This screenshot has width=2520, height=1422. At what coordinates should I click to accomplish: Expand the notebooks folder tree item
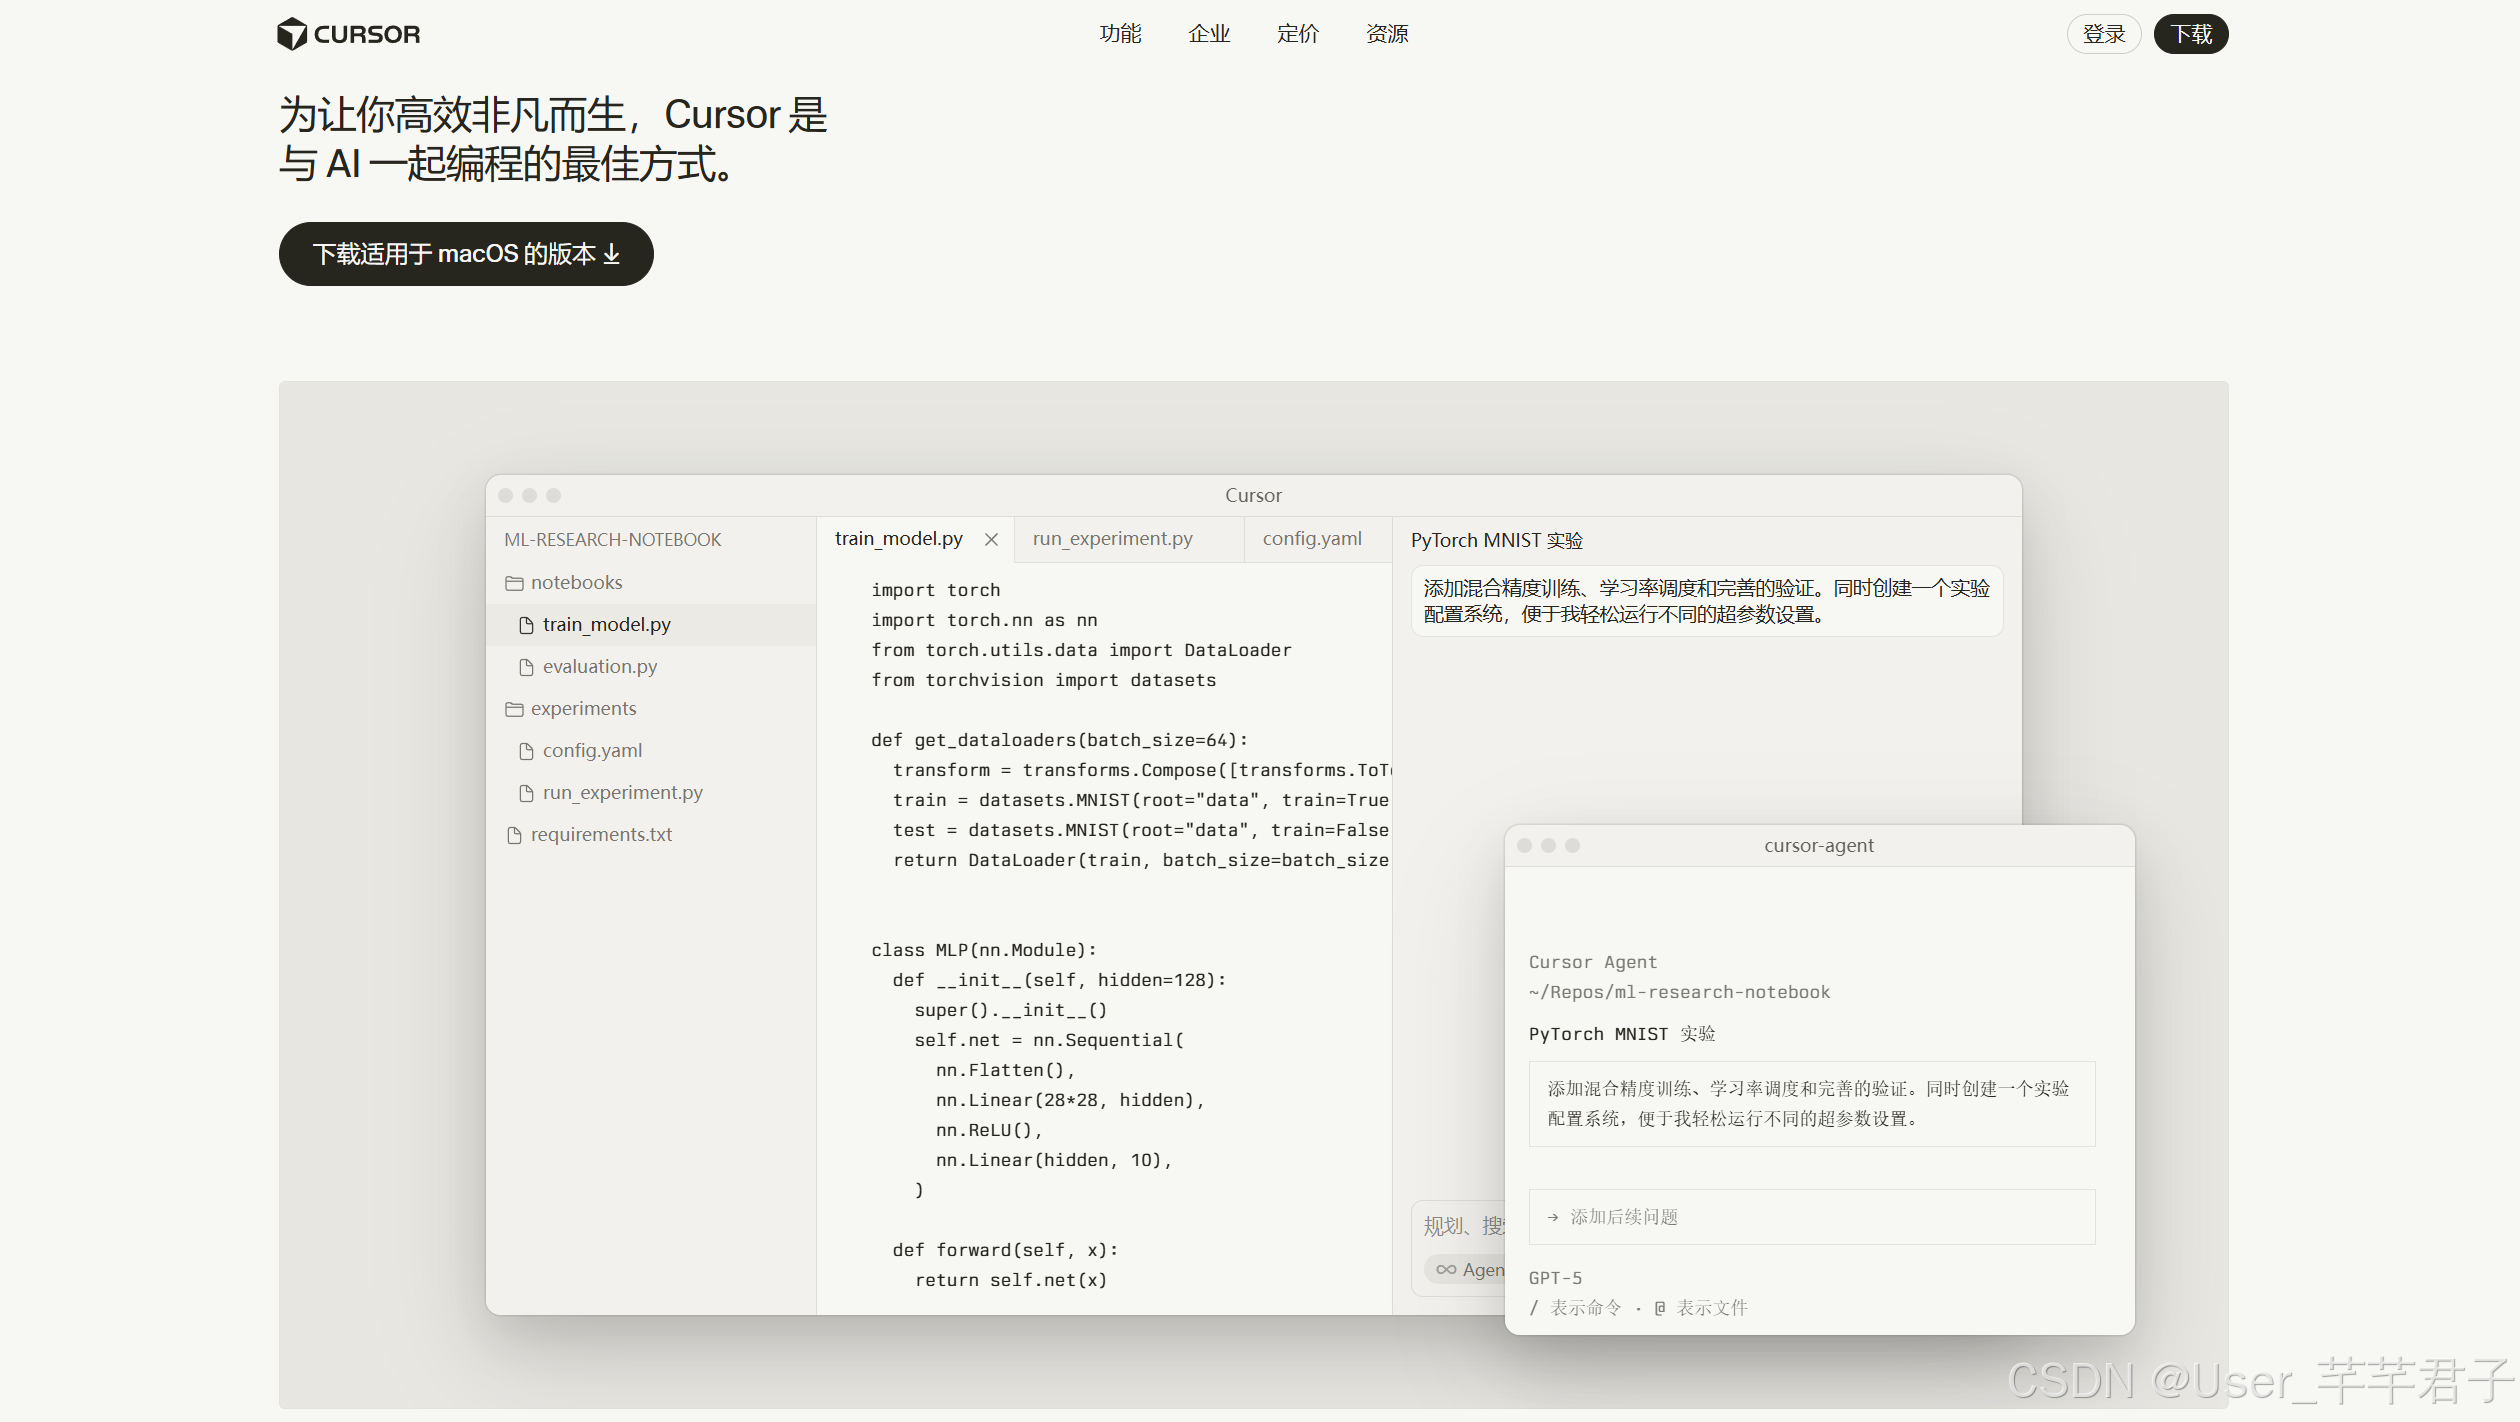[x=576, y=583]
